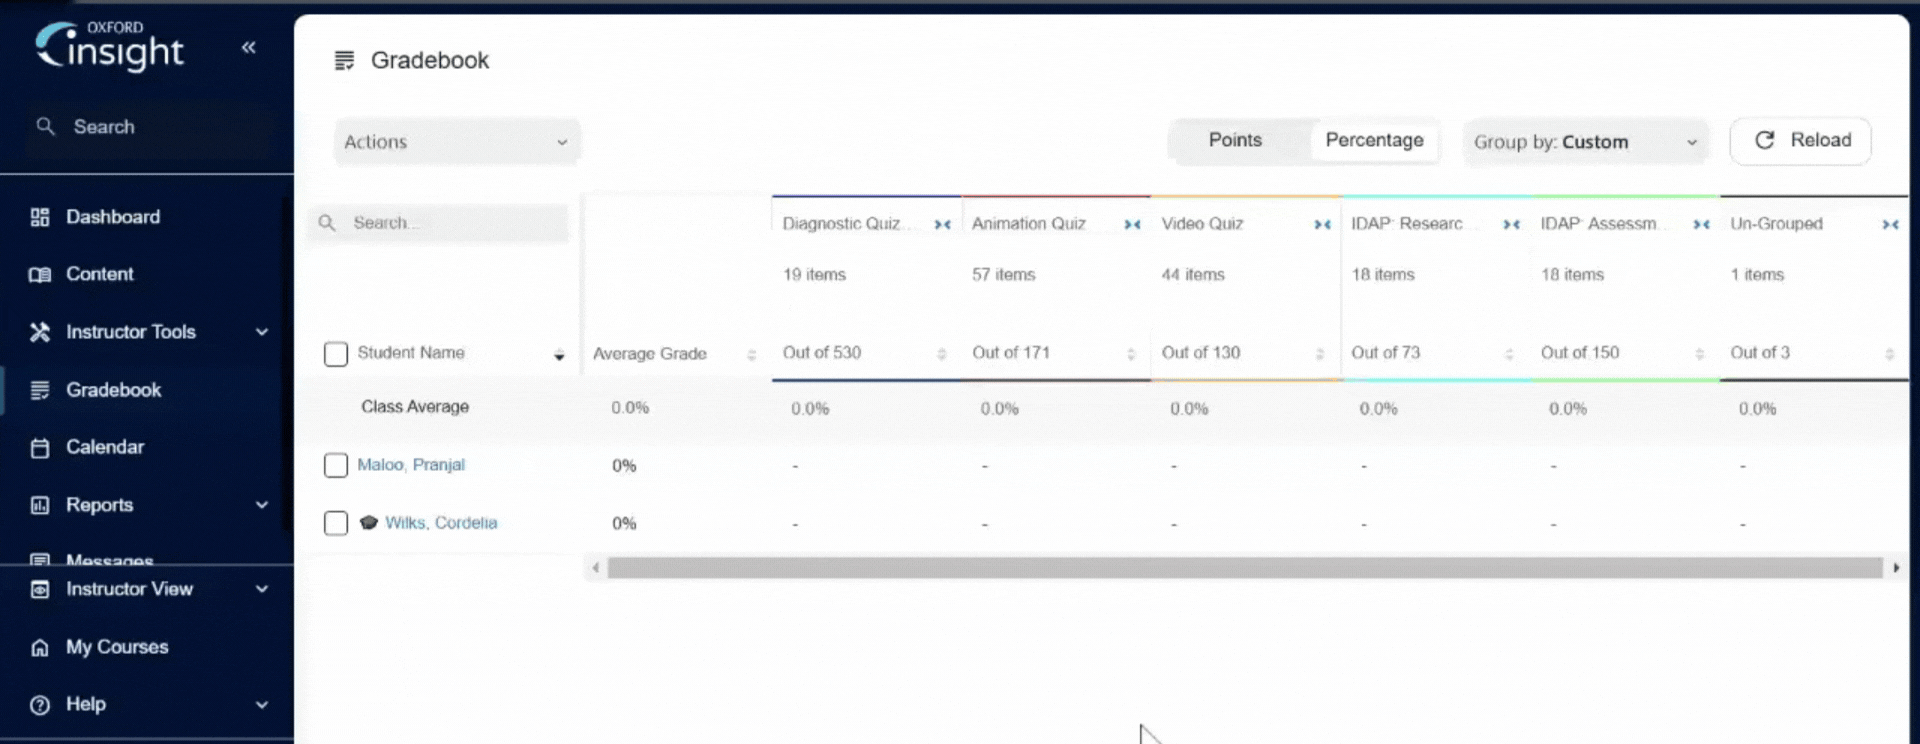Click the Content book icon
This screenshot has width=1920, height=744.
40,274
